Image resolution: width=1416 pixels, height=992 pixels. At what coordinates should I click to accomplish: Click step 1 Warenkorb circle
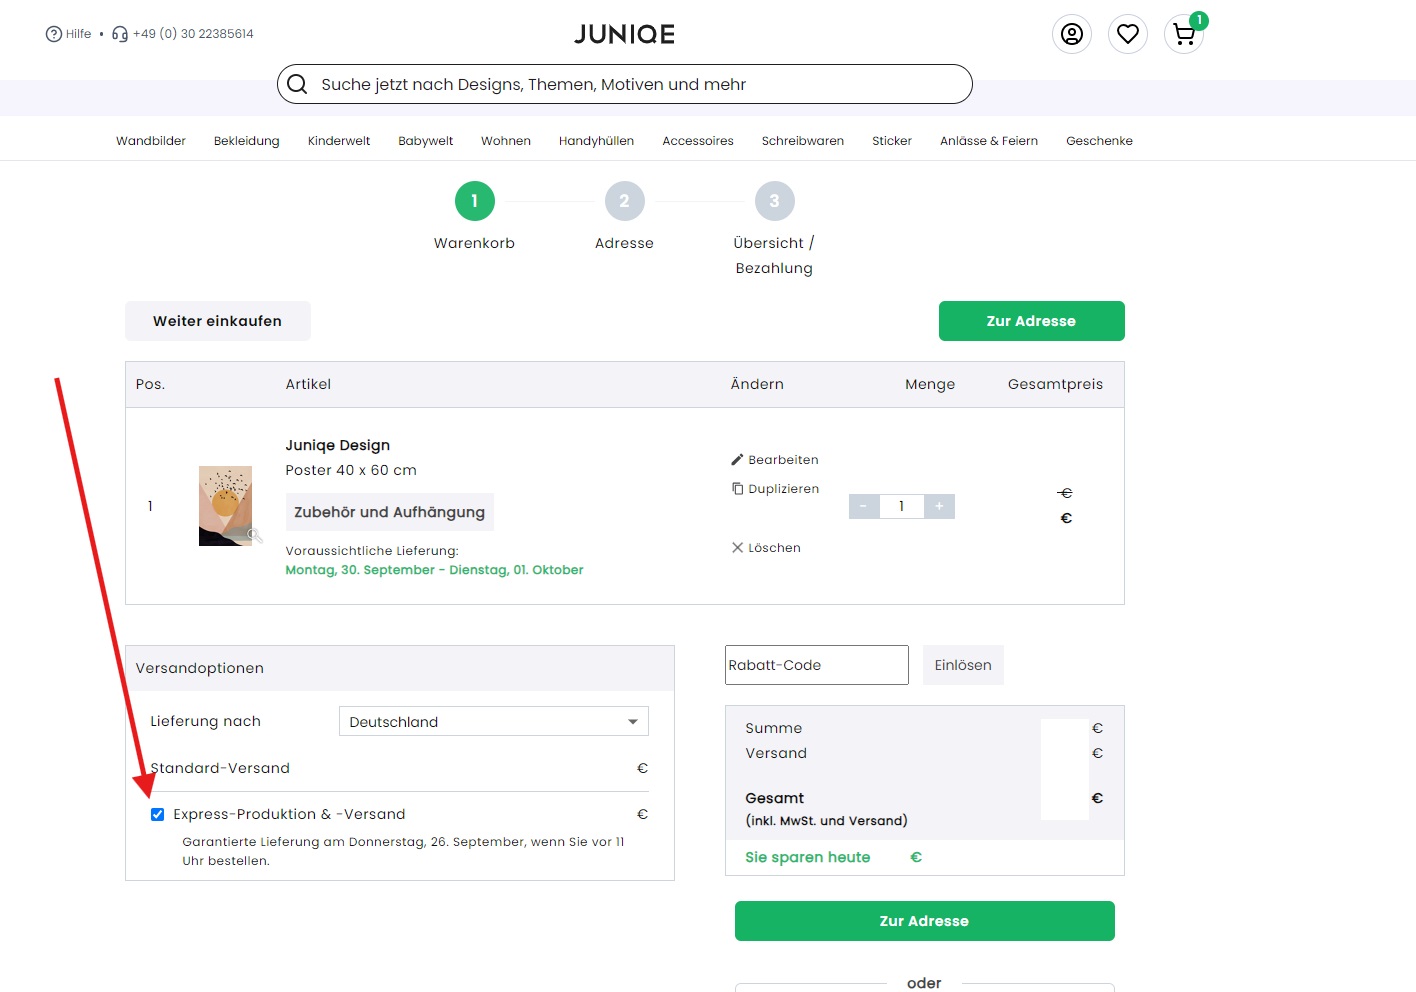click(475, 201)
